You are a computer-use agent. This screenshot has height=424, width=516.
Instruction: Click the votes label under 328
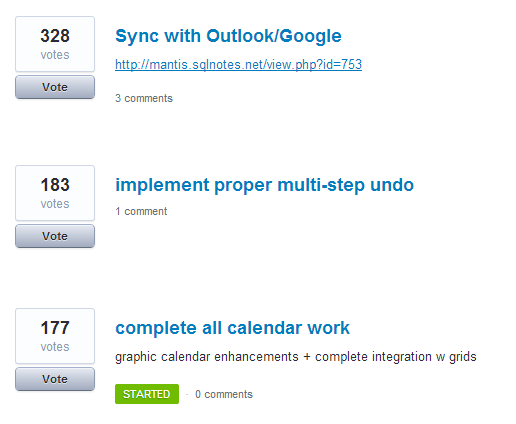[x=55, y=55]
